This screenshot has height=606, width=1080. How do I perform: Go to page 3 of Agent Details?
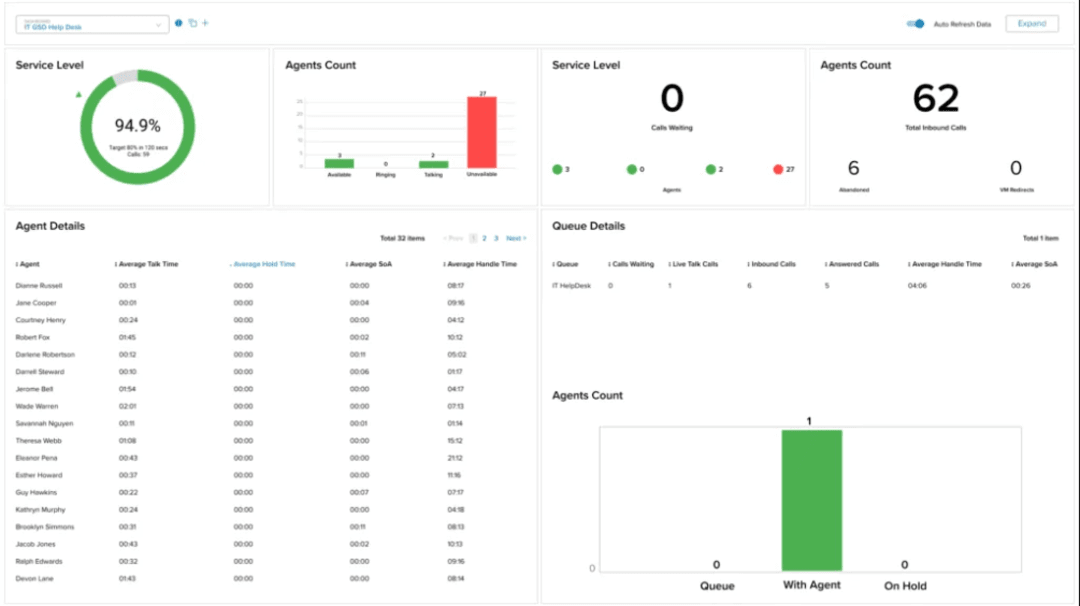tap(497, 238)
